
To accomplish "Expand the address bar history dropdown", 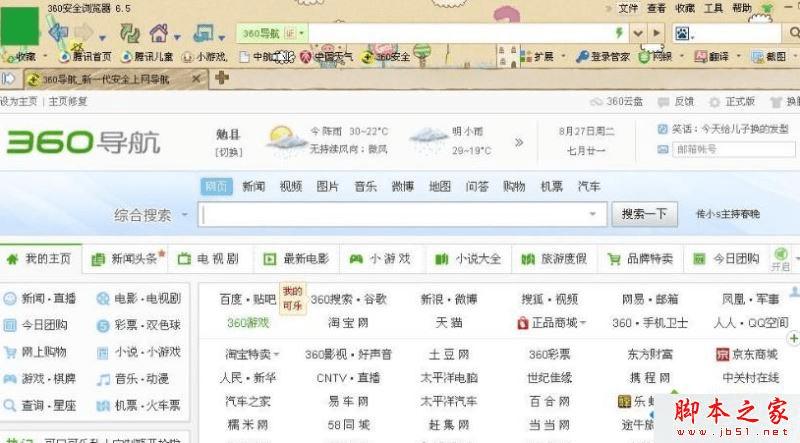I will (x=638, y=34).
